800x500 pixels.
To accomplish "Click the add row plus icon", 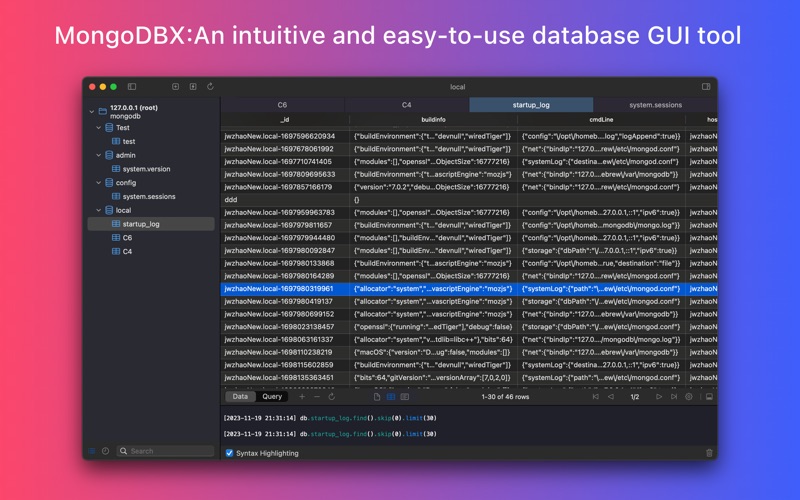I will (302, 397).
